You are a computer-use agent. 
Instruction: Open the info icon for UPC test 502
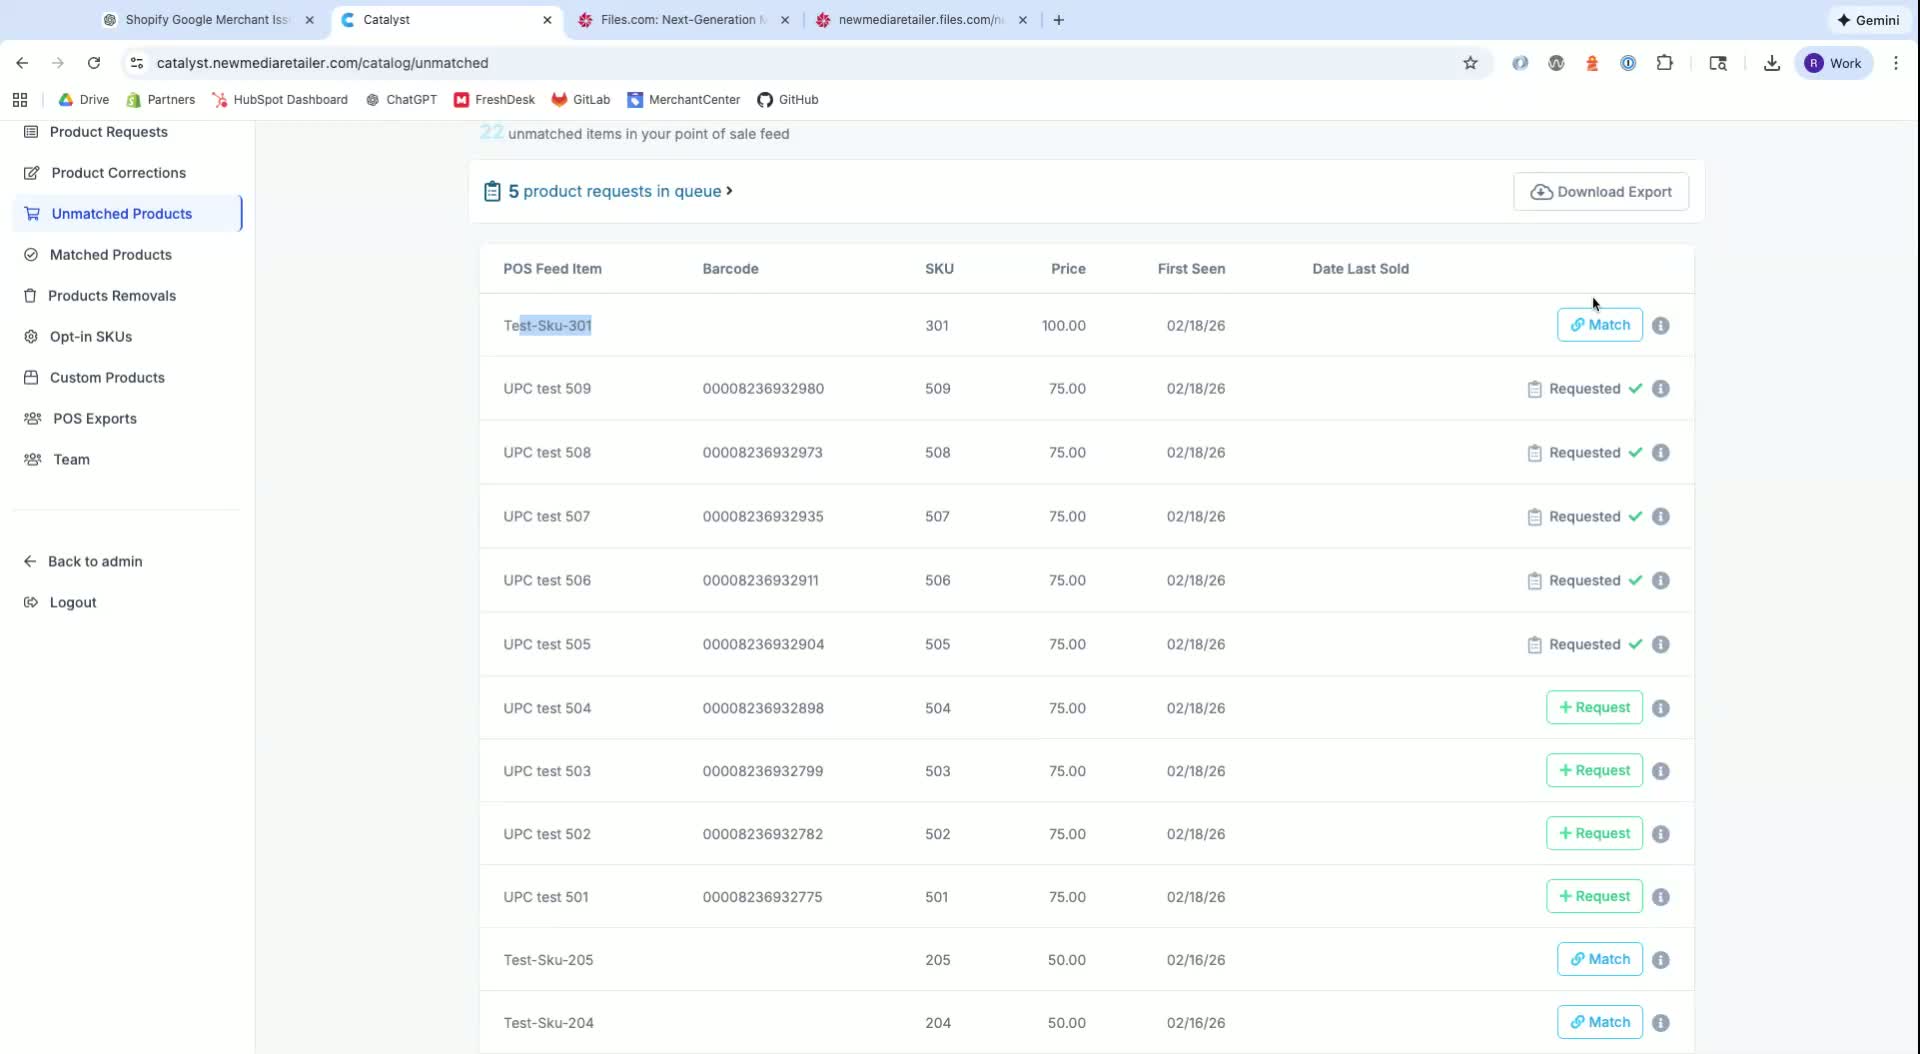tap(1660, 835)
